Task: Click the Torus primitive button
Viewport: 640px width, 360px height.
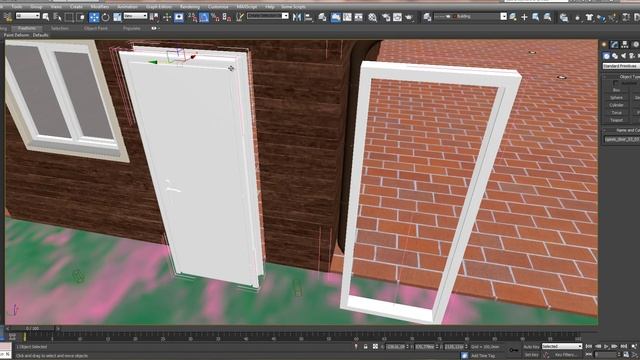Action: (616, 112)
